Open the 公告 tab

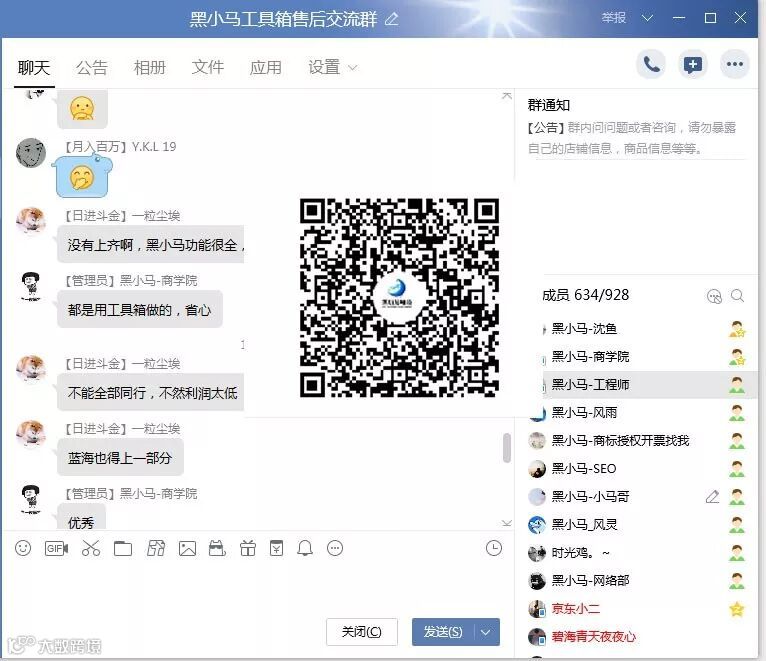tap(91, 67)
